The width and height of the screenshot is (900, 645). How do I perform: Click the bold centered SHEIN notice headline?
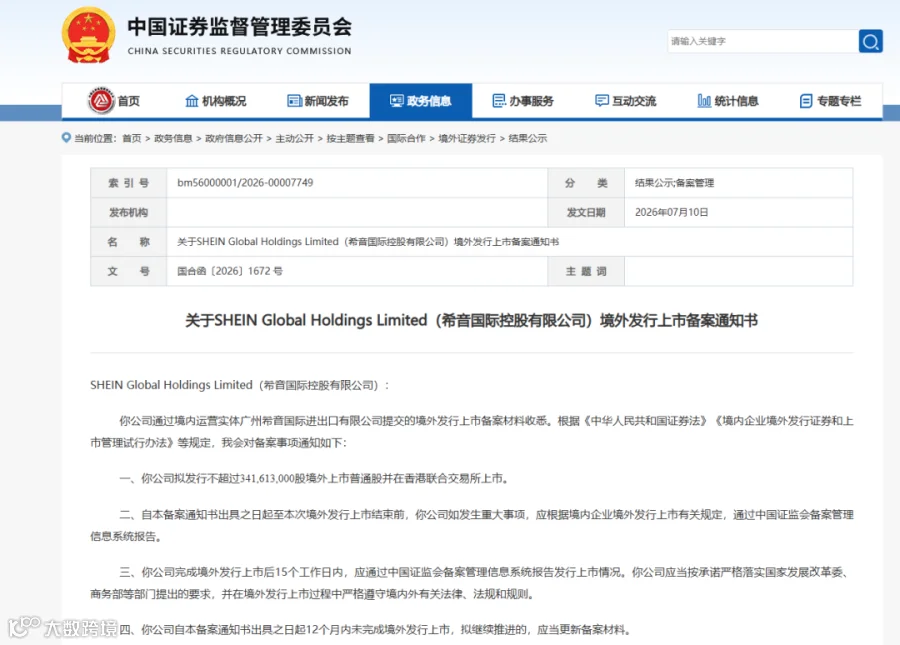pyautogui.click(x=471, y=320)
